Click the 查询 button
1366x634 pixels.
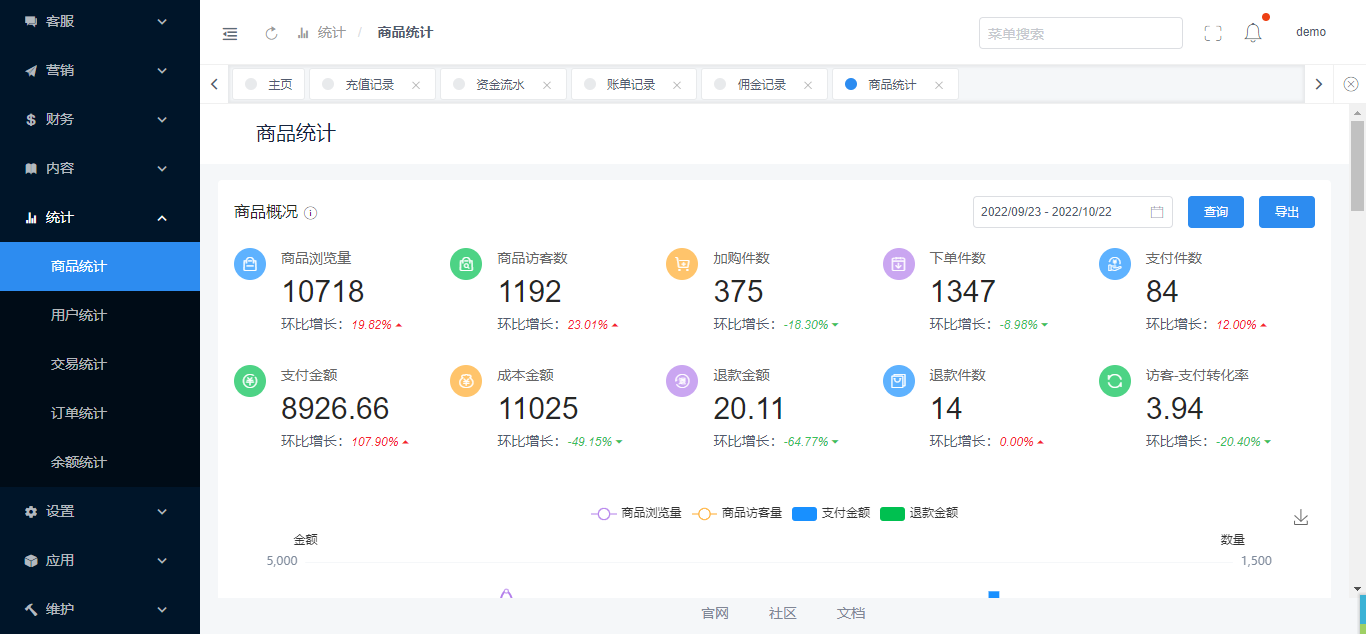(x=1215, y=212)
